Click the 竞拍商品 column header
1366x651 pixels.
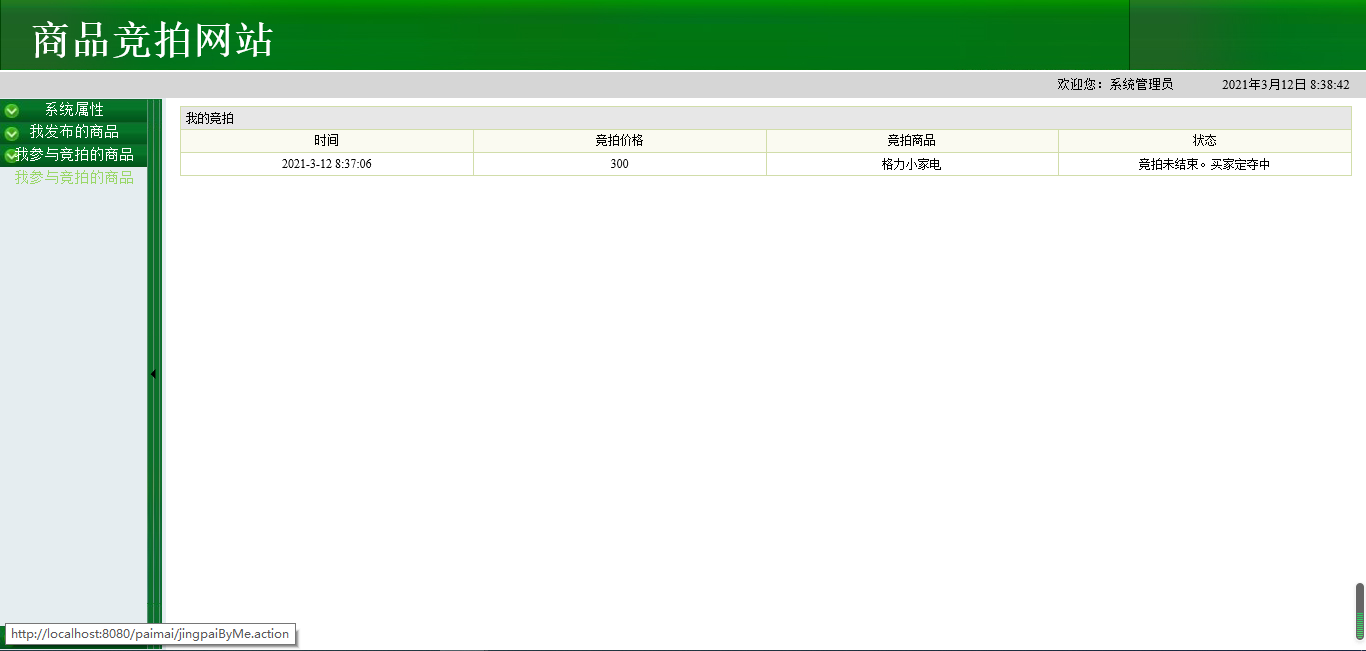(912, 141)
